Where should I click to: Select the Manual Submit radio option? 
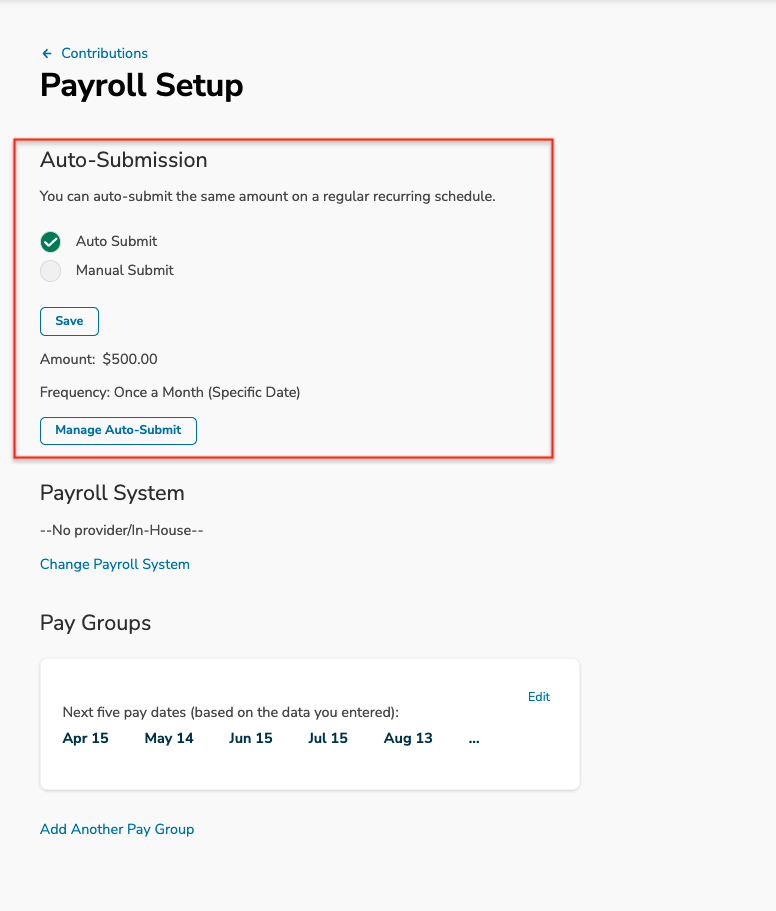51,271
